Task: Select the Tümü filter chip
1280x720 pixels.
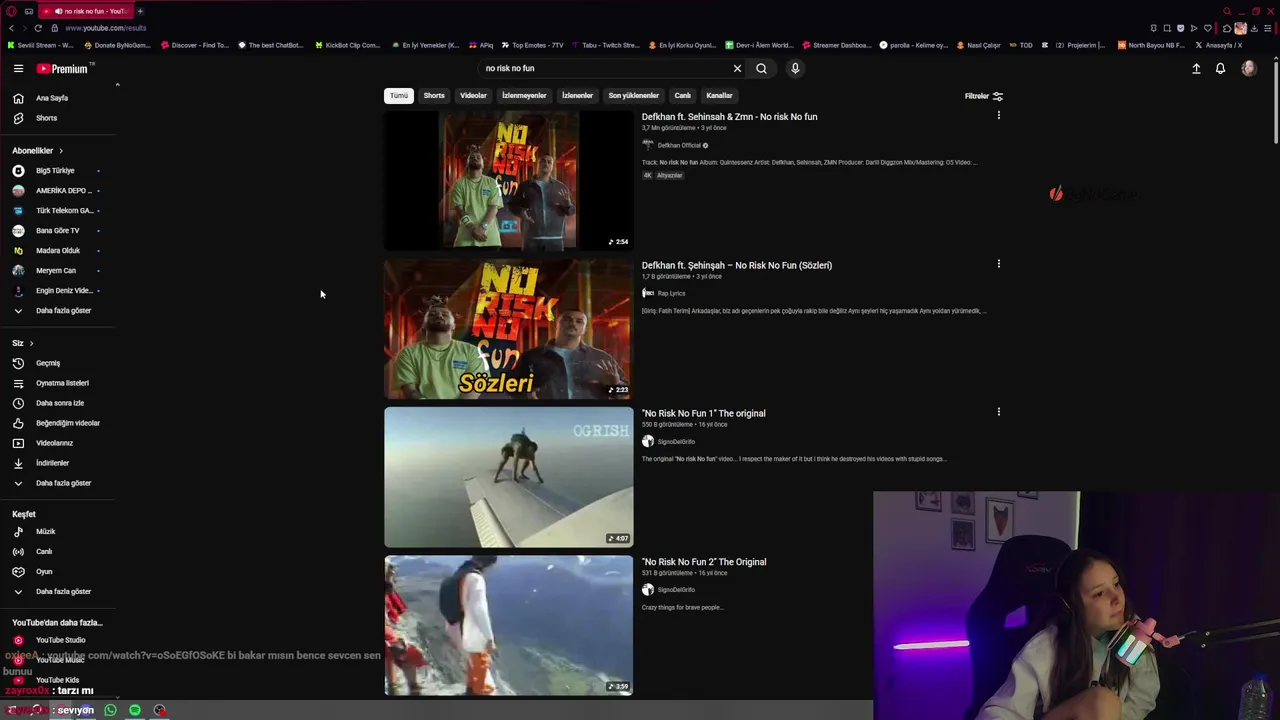Action: [399, 95]
